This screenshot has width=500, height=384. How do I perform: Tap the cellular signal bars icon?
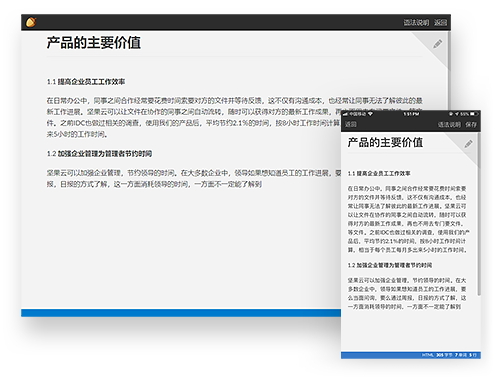pyautogui.click(x=345, y=114)
